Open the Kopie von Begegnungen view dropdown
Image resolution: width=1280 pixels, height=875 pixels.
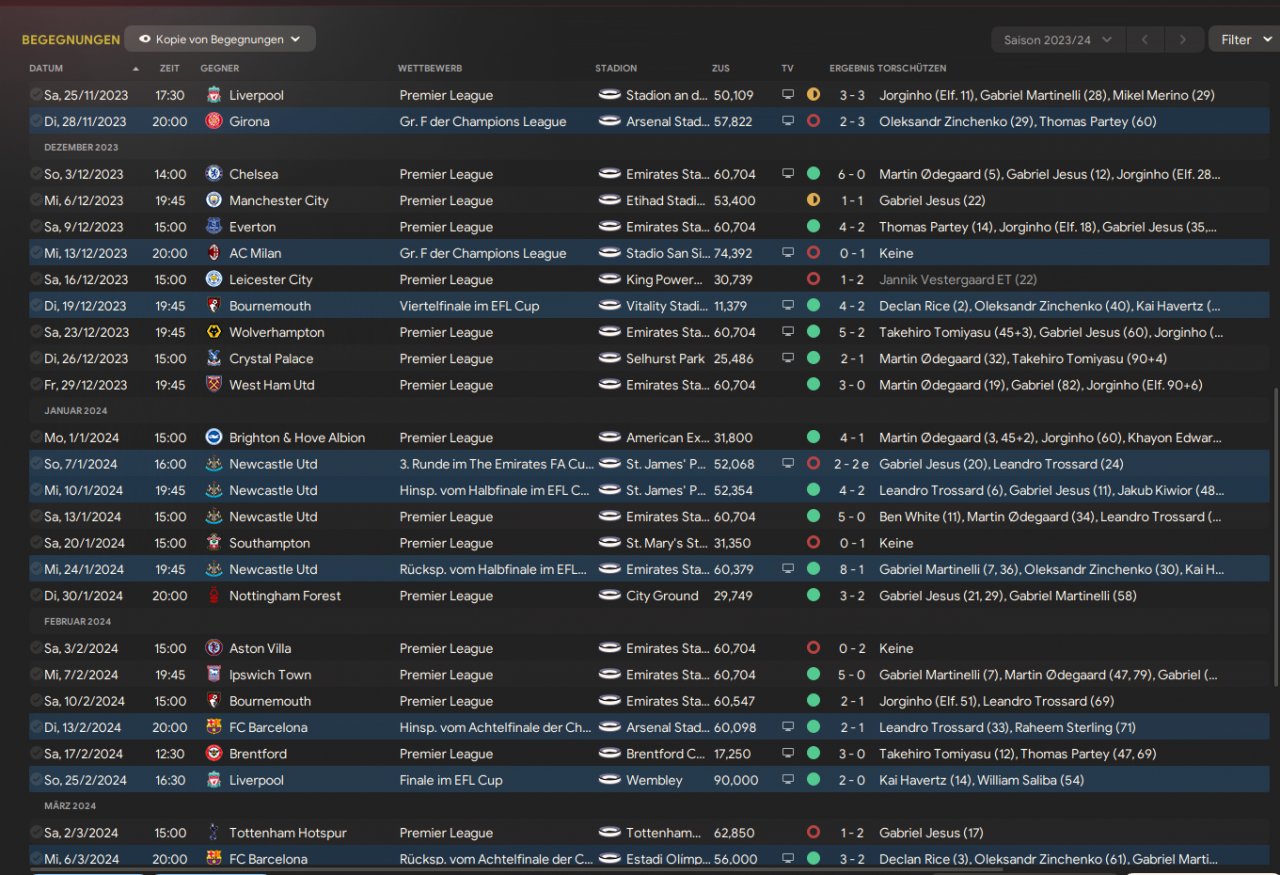[x=220, y=39]
